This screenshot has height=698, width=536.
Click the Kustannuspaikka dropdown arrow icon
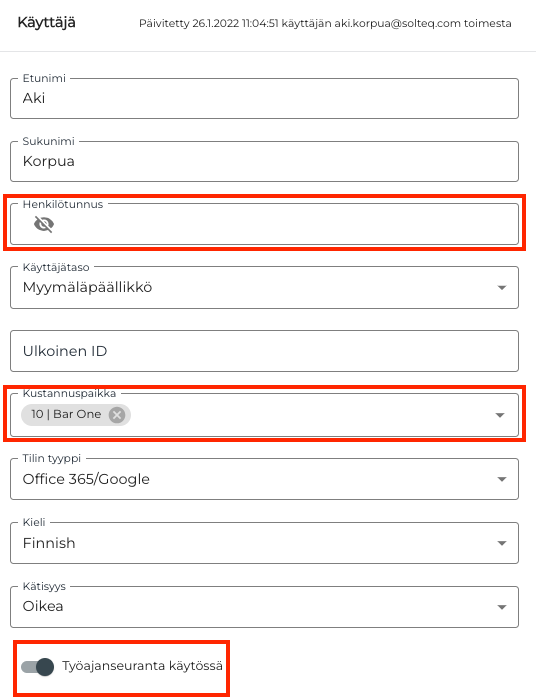pyautogui.click(x=500, y=415)
